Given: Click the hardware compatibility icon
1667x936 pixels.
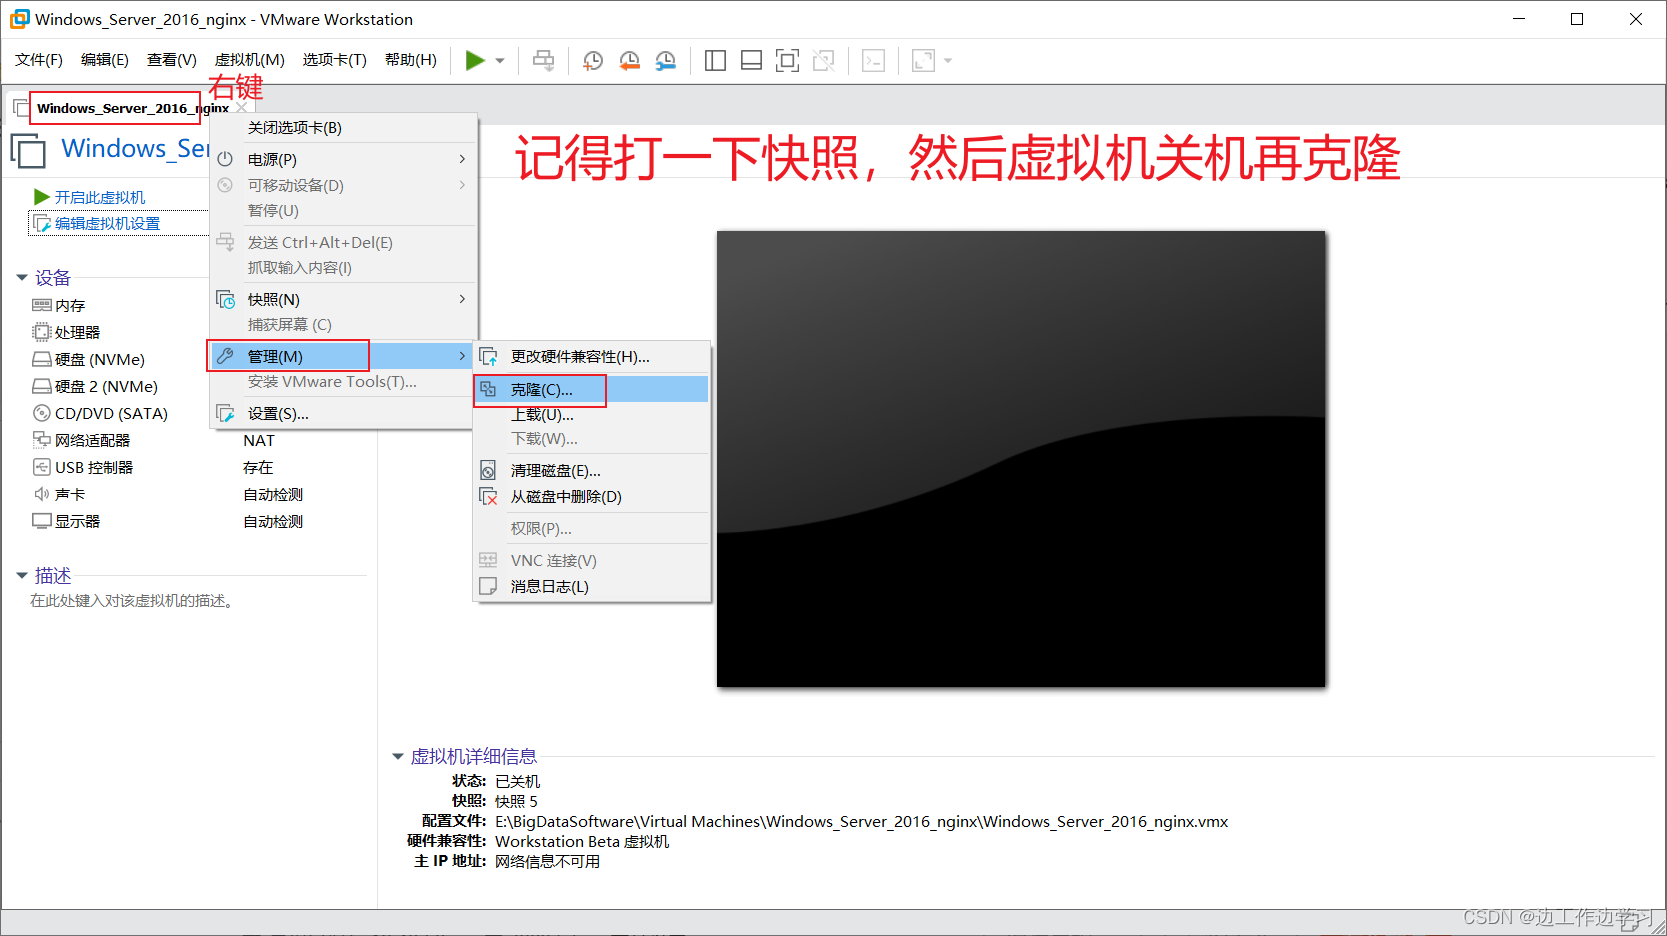Looking at the screenshot, I should tap(488, 356).
